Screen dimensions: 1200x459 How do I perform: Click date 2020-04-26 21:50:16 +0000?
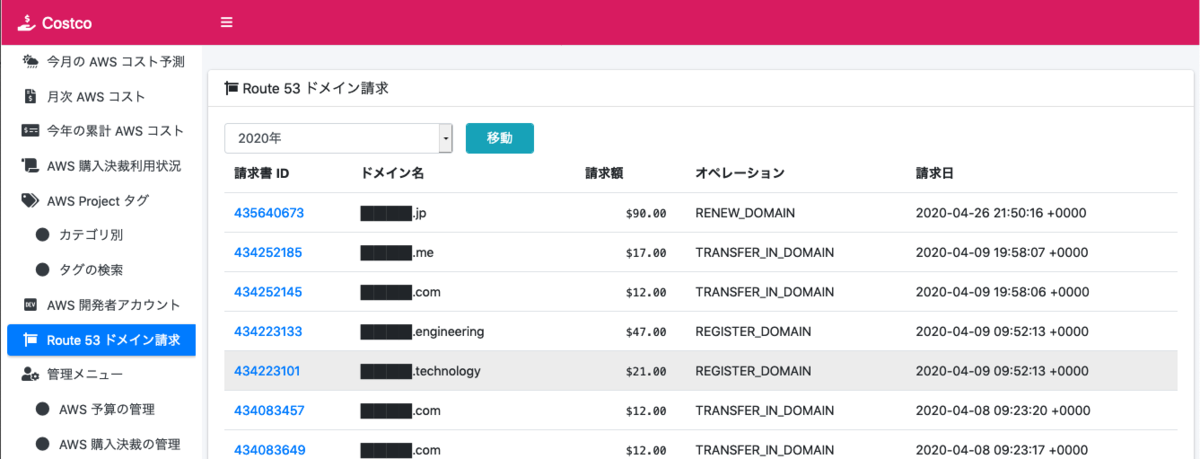tap(1001, 213)
